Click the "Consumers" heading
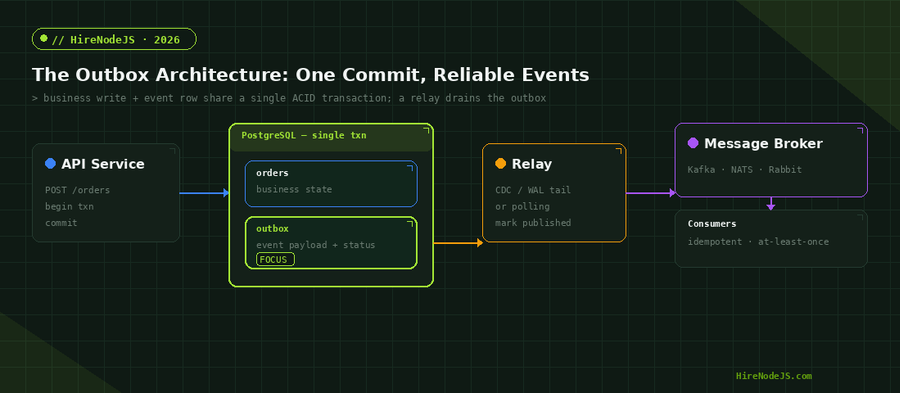 pos(712,224)
